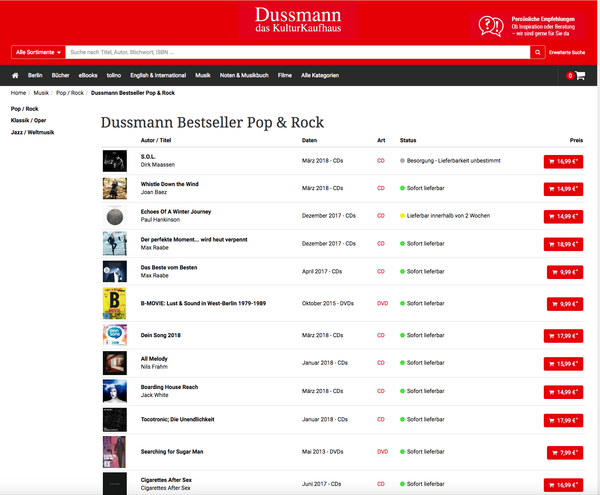Select Klassik / Oper in left sidebar
600x495 pixels.
(x=28, y=120)
